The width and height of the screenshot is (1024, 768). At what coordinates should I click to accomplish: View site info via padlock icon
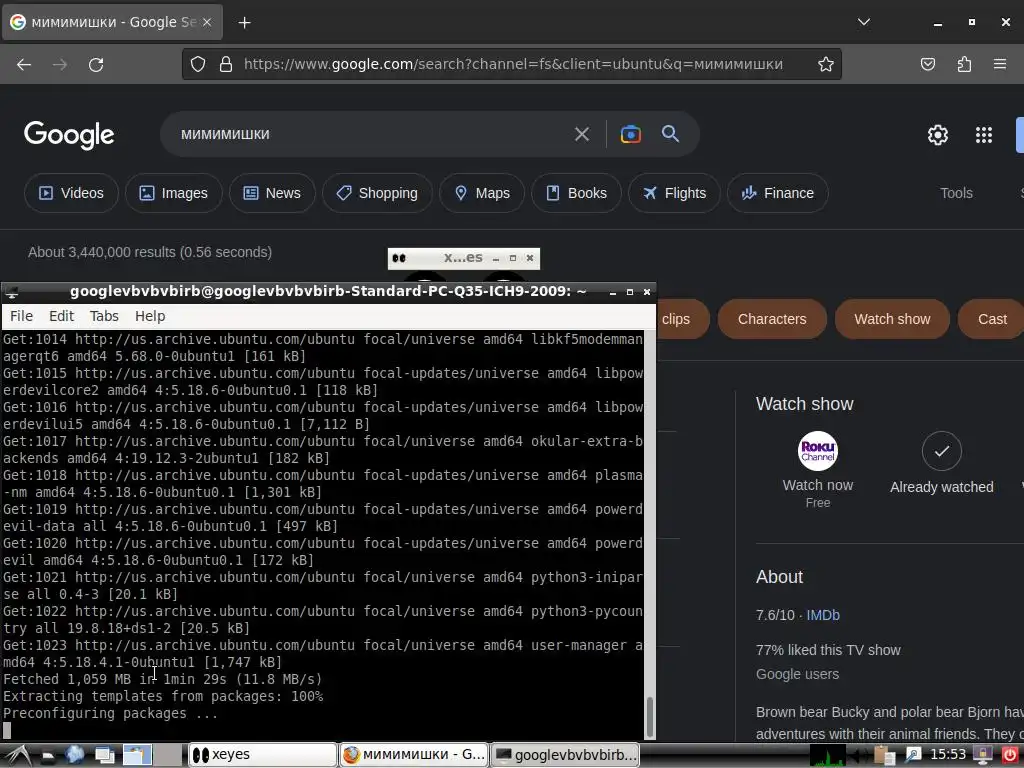point(226,64)
